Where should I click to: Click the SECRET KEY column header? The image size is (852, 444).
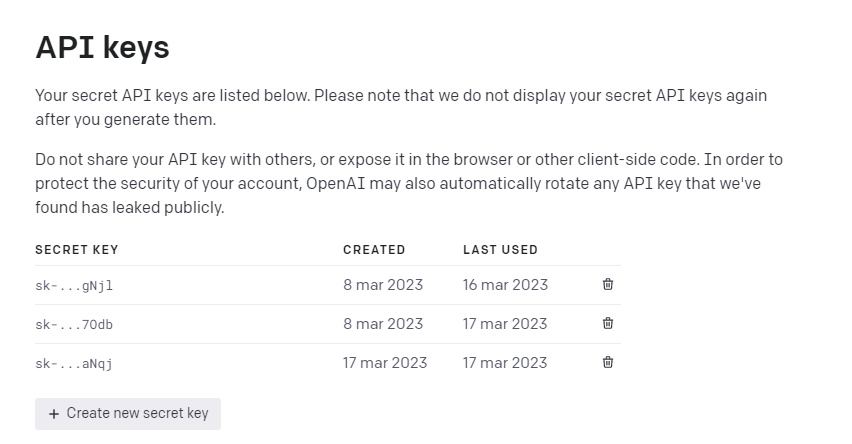(x=77, y=250)
